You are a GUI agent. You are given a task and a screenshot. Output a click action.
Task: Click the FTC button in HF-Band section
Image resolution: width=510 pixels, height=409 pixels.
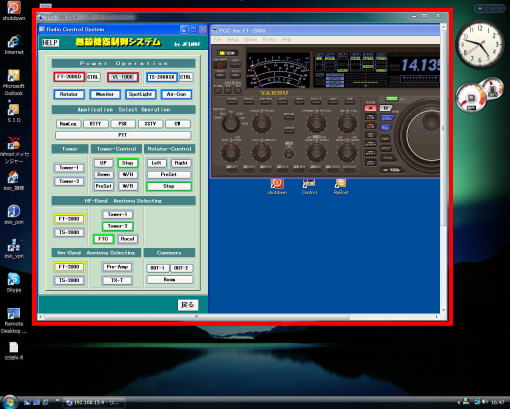pyautogui.click(x=103, y=239)
